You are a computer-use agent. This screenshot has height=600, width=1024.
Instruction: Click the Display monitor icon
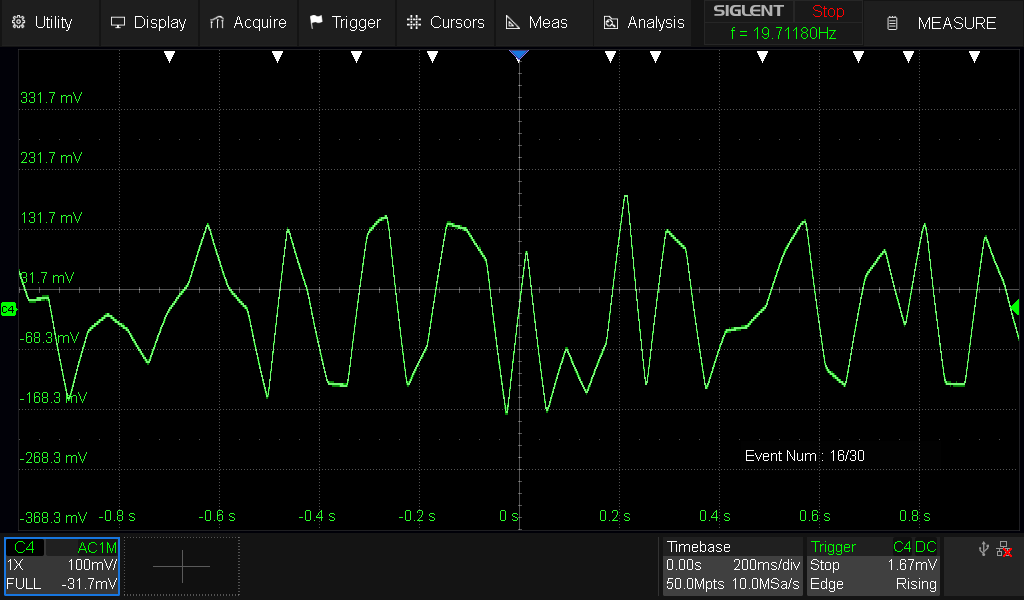pyautogui.click(x=118, y=23)
